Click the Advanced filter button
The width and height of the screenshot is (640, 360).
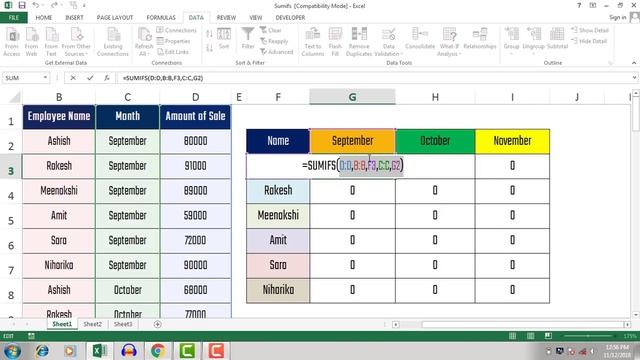click(x=277, y=52)
